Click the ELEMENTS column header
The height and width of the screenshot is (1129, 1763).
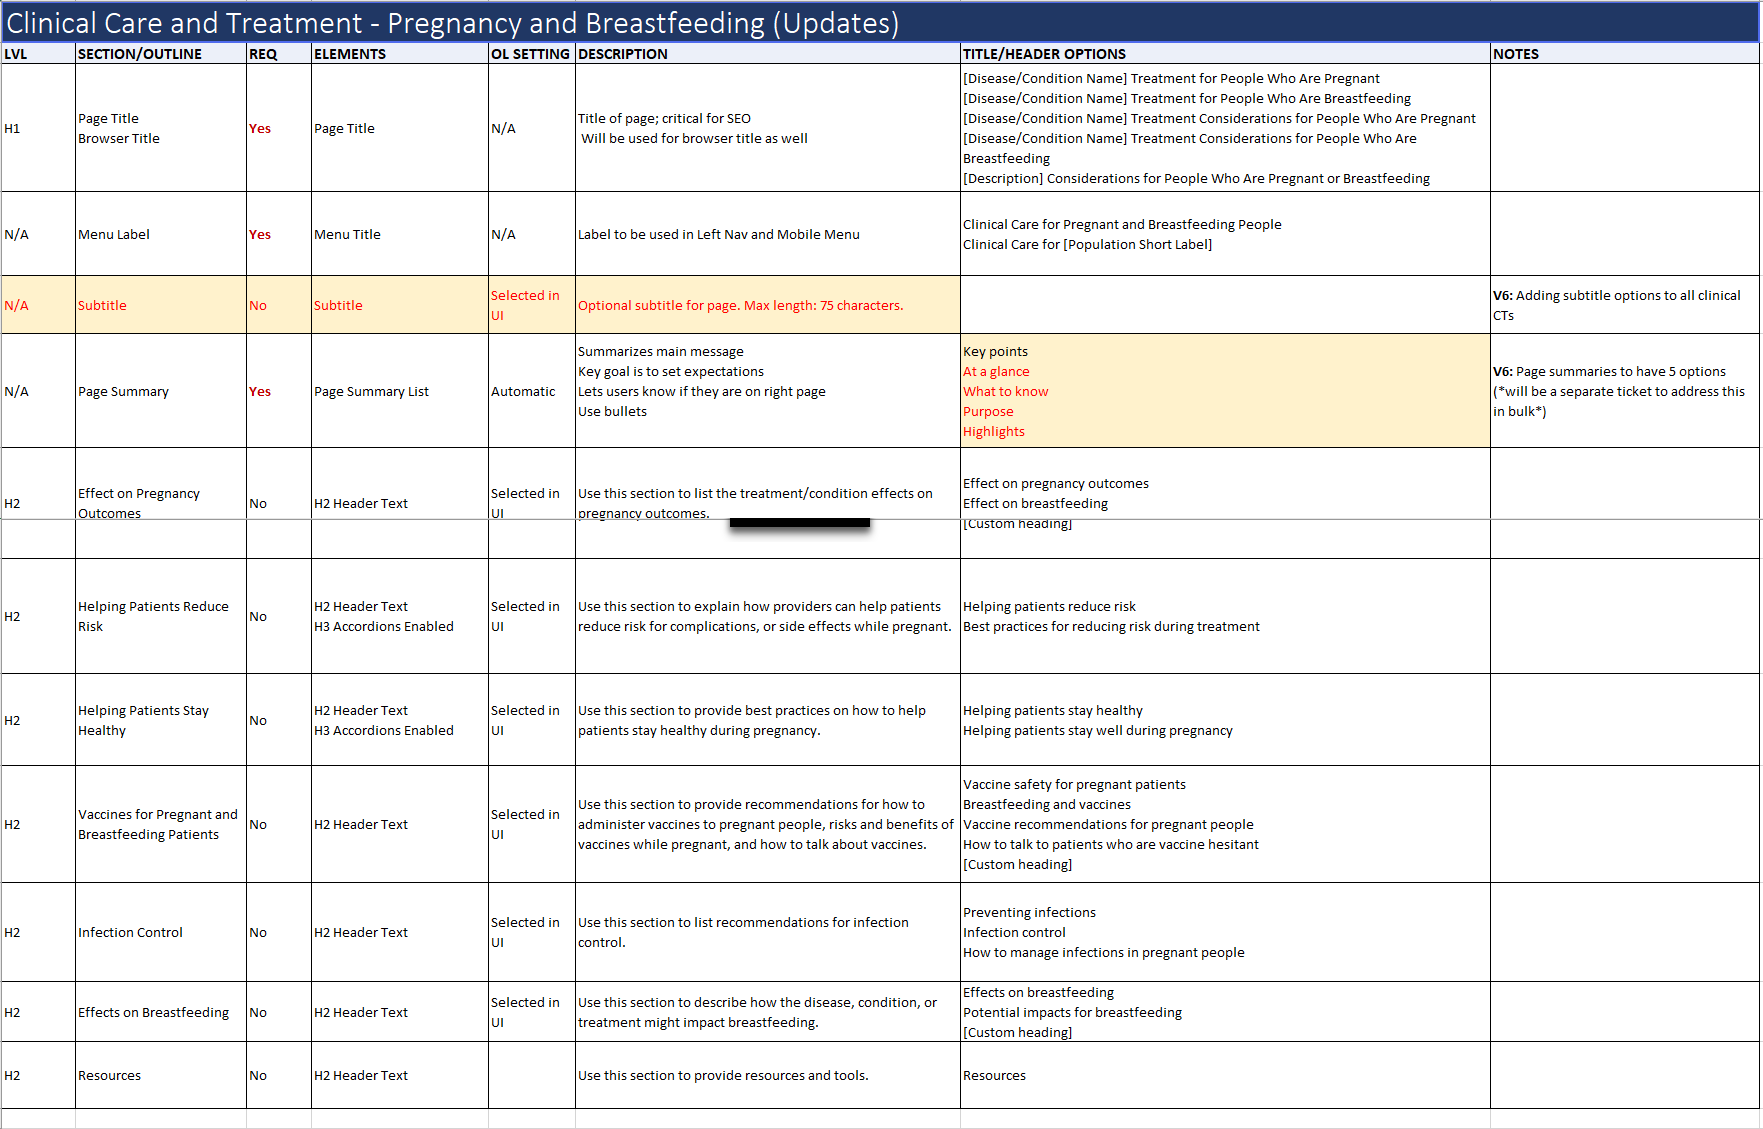tap(400, 54)
